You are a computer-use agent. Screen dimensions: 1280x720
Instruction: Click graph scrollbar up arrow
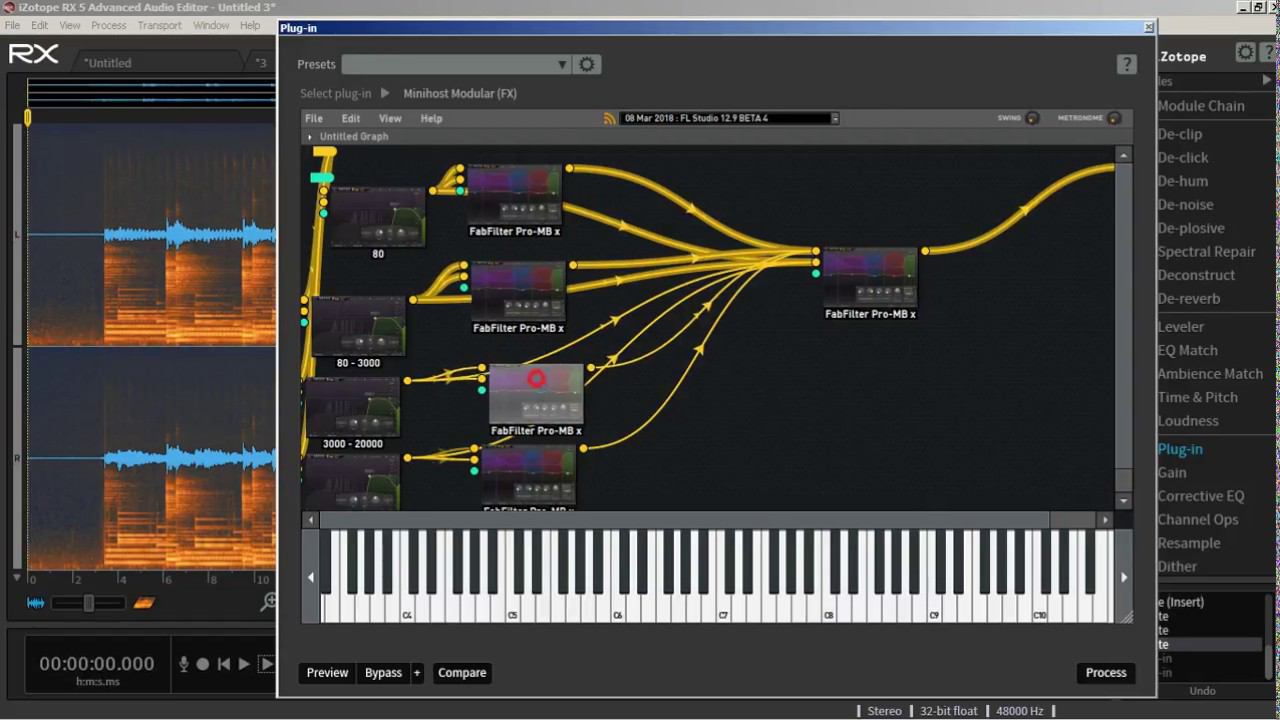pos(1124,155)
